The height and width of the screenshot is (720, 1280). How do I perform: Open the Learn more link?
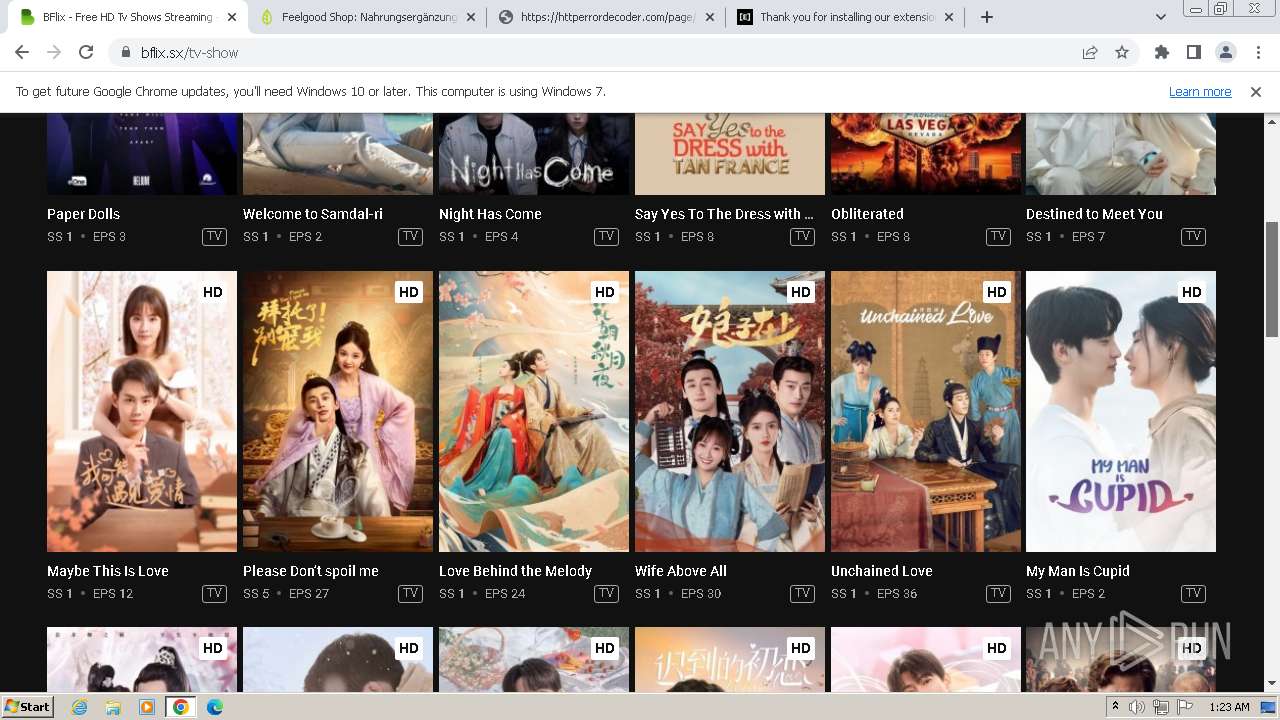coord(1200,92)
